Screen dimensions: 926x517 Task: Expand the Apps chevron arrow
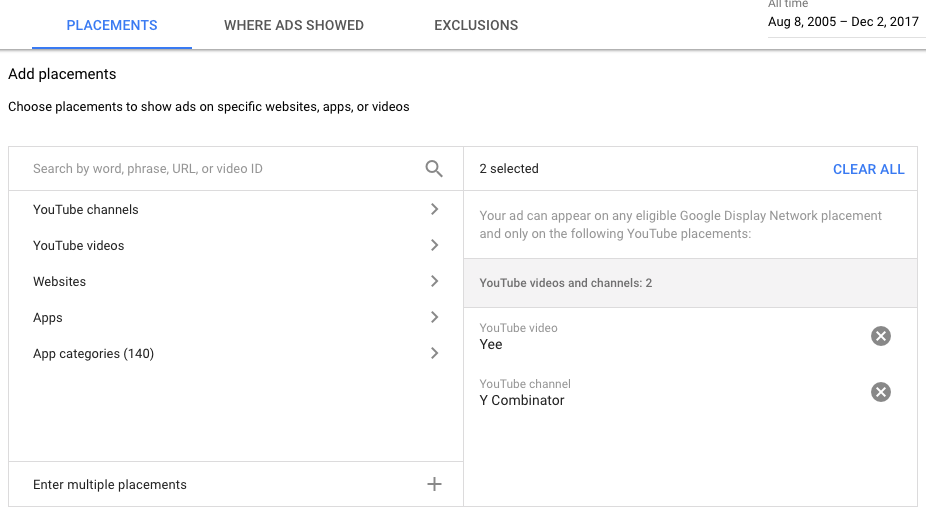click(435, 317)
